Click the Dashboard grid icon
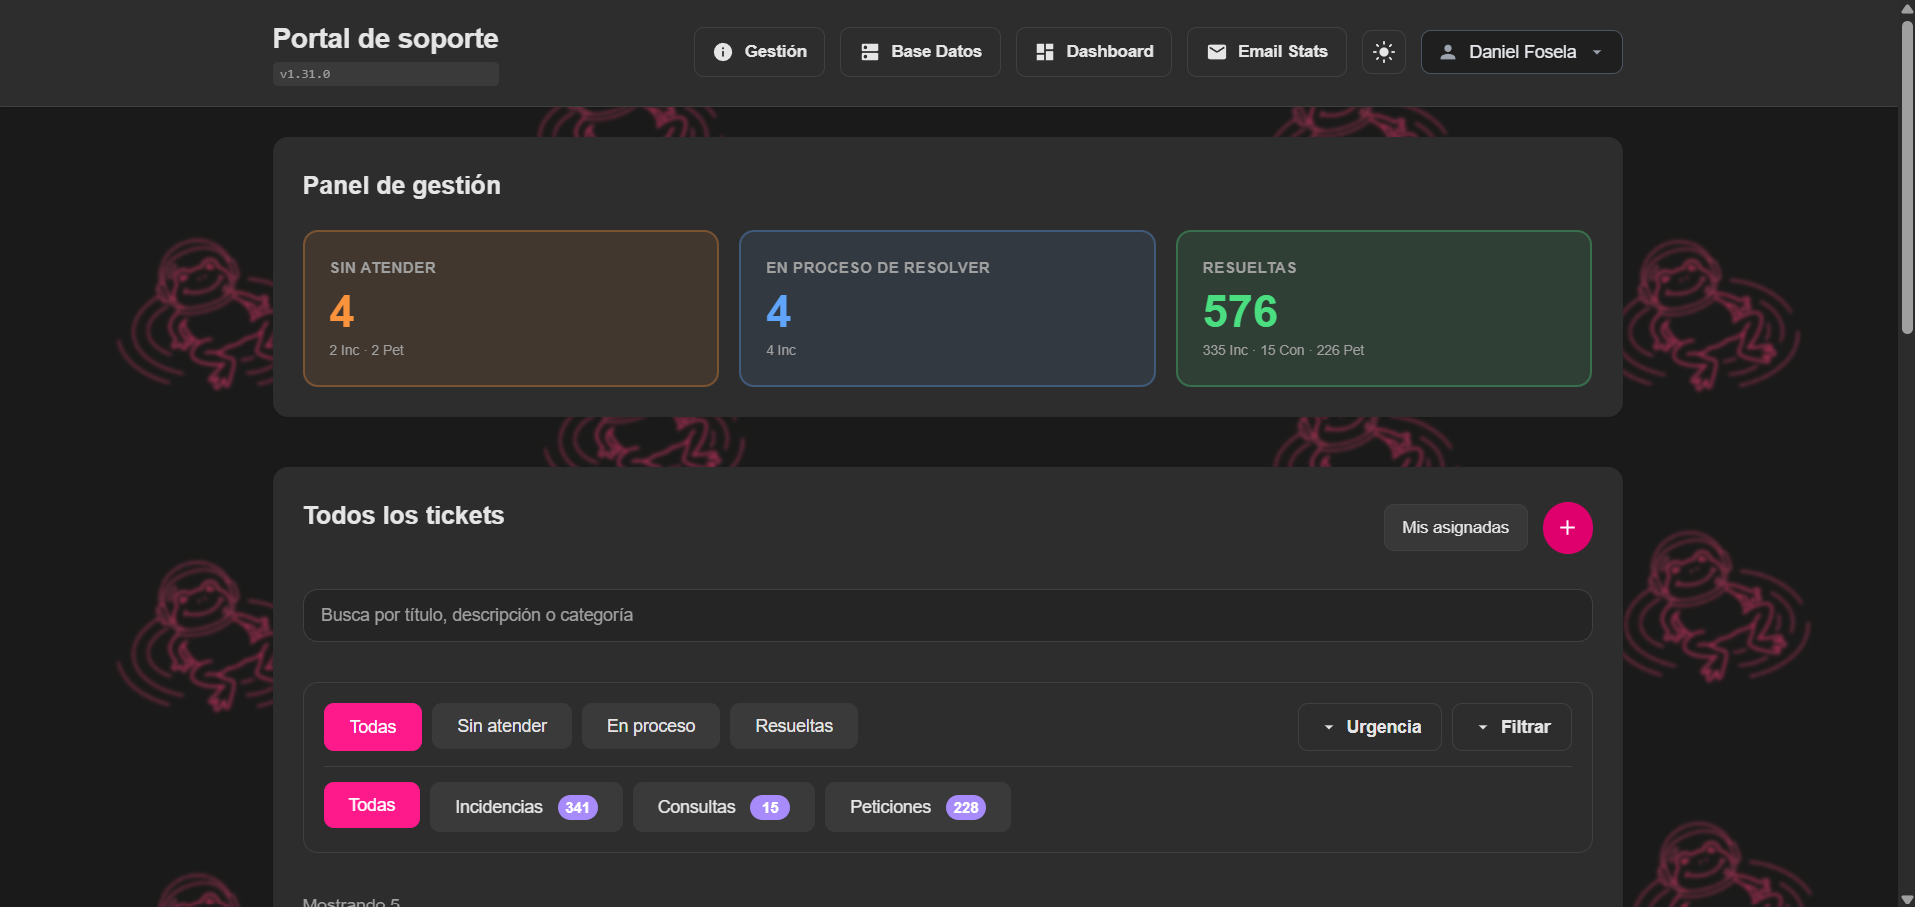 pyautogui.click(x=1045, y=52)
